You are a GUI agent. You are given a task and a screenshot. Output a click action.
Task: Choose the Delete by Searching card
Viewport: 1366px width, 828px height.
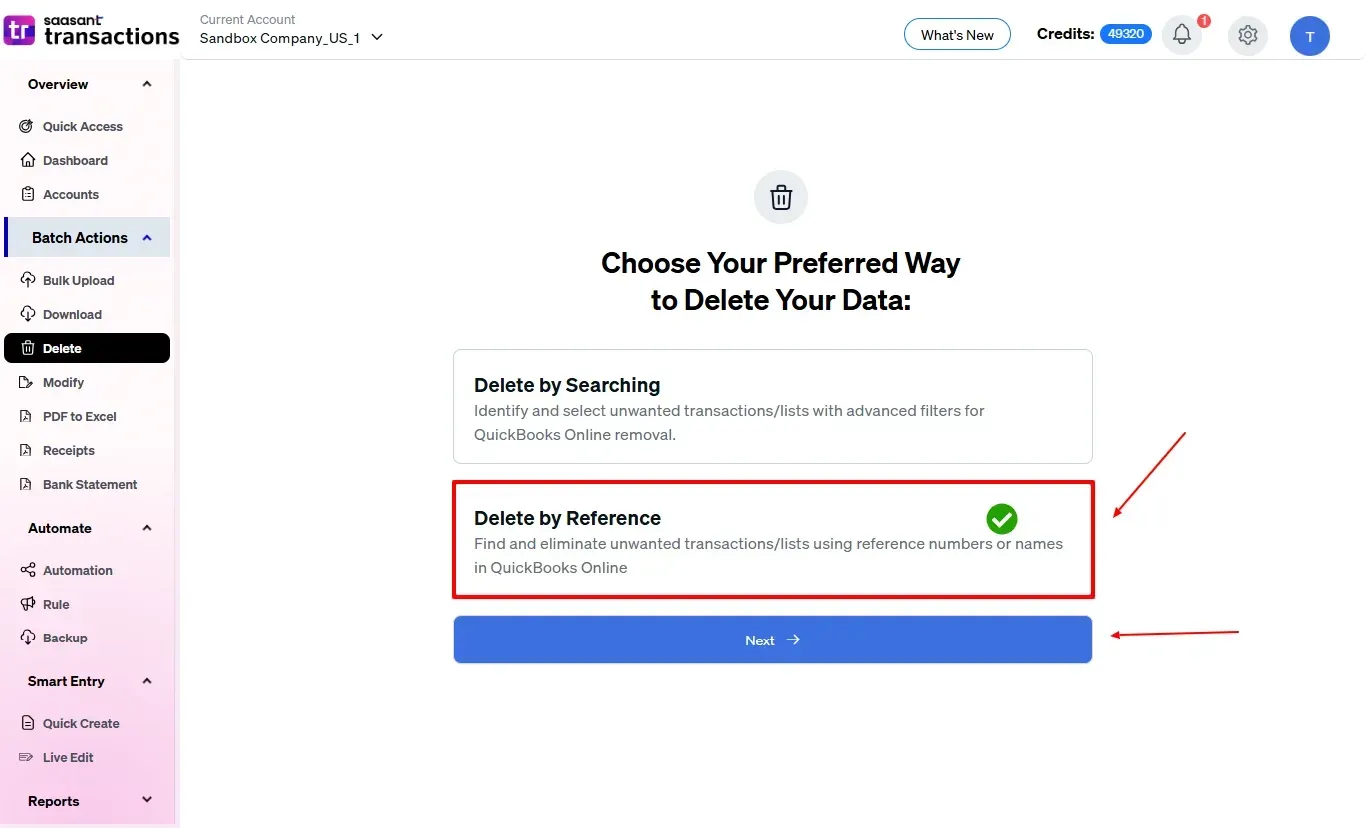coord(773,406)
